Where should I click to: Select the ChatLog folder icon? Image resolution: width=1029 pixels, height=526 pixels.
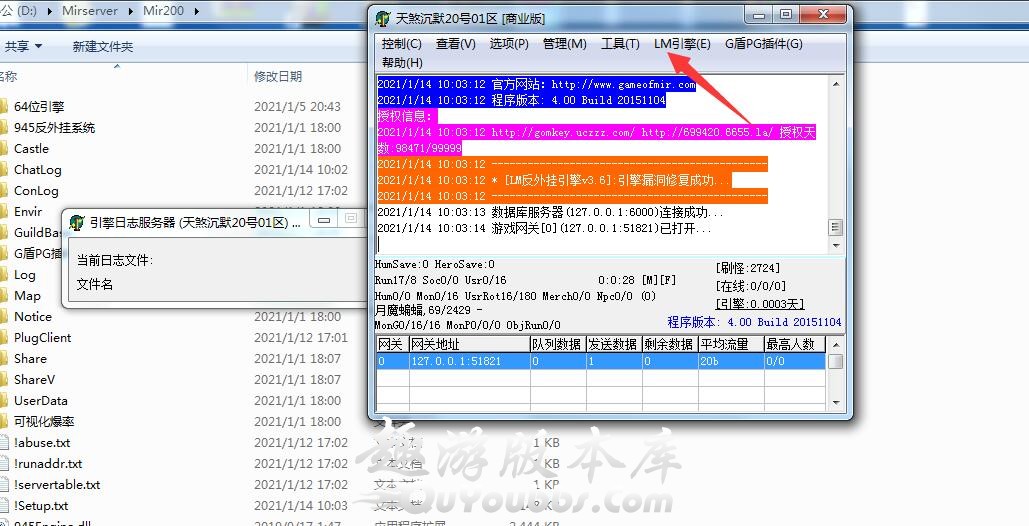click(3, 169)
